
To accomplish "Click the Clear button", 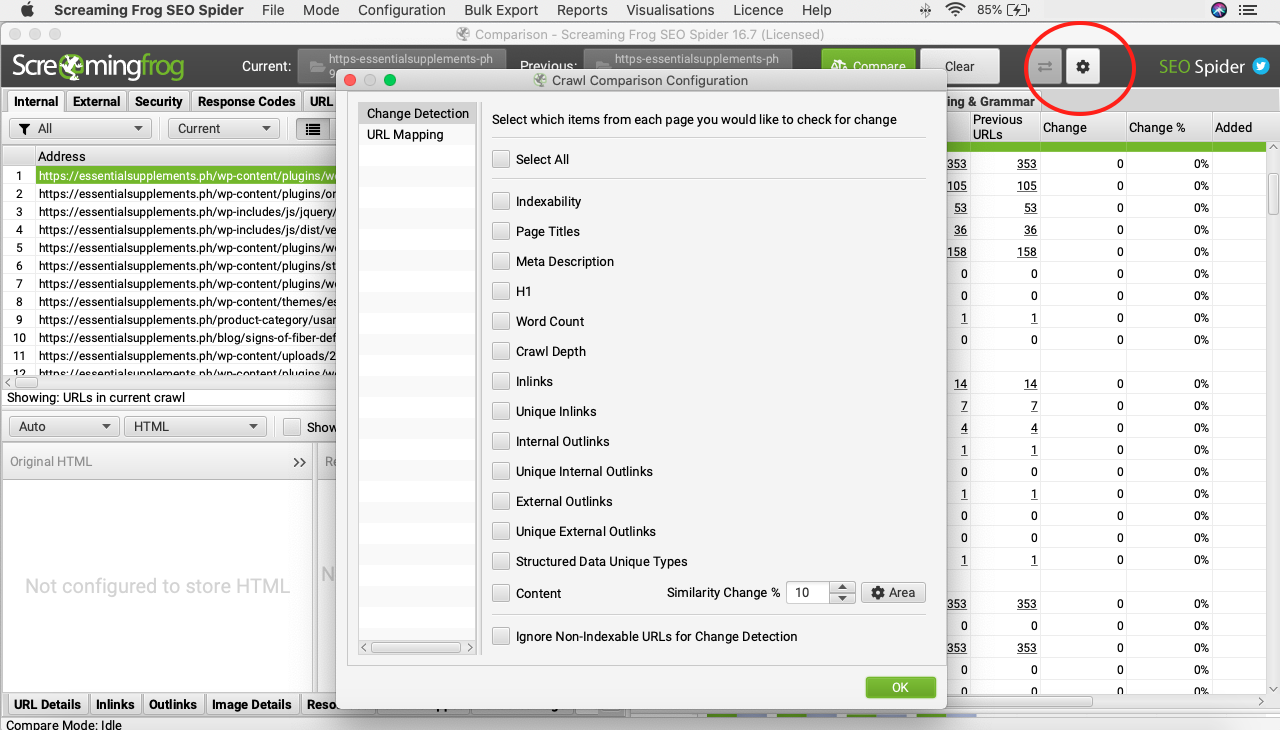I will coord(959,67).
